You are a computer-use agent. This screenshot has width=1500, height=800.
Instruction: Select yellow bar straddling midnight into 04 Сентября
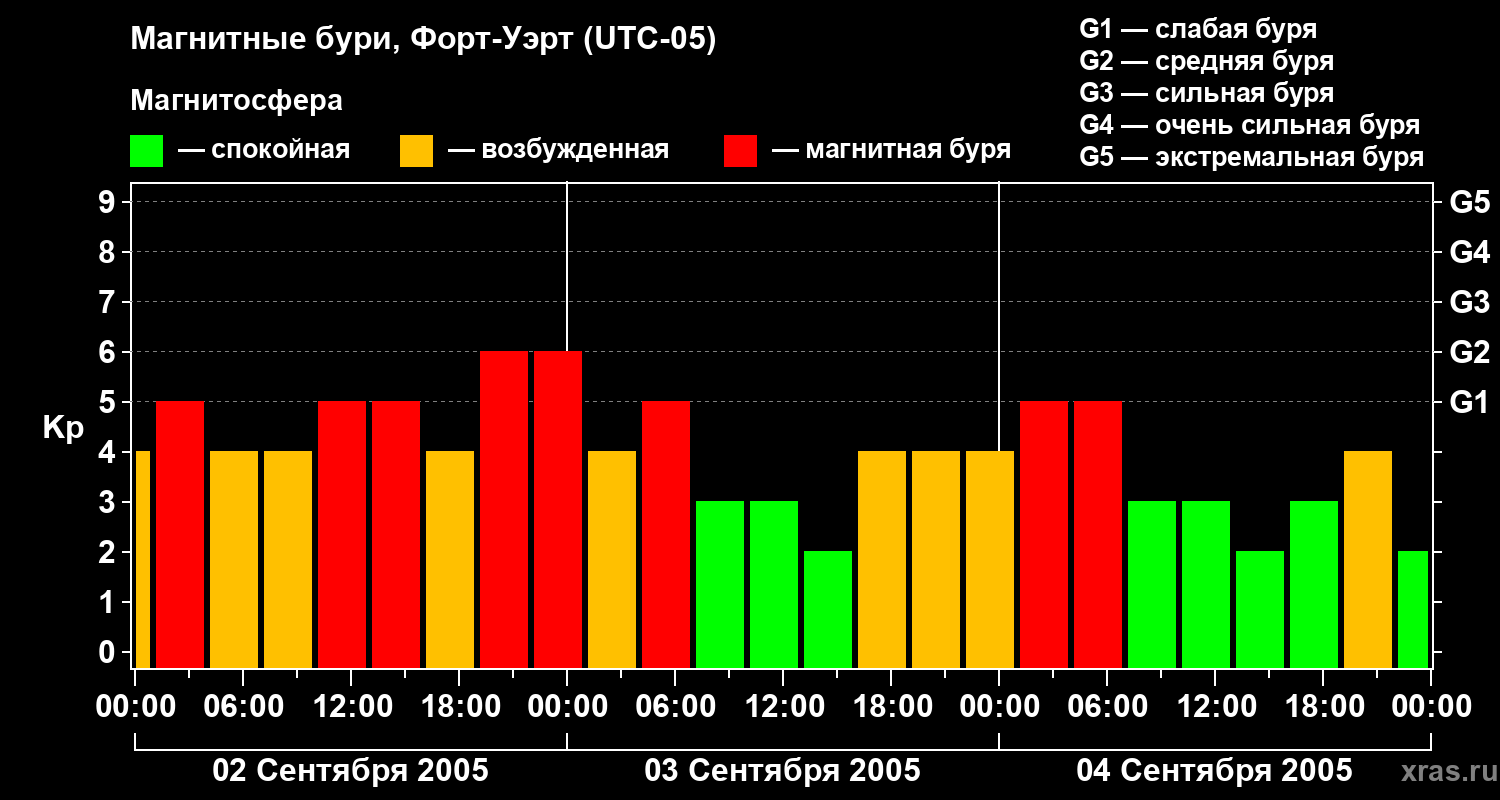point(990,560)
